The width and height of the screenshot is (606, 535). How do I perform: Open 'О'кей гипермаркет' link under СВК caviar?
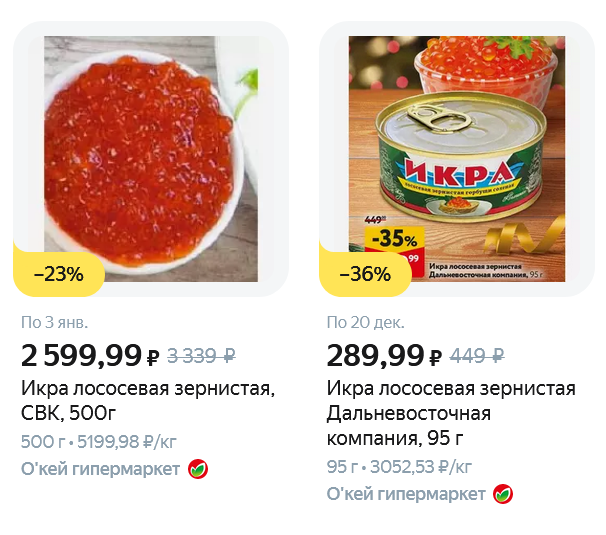100,469
